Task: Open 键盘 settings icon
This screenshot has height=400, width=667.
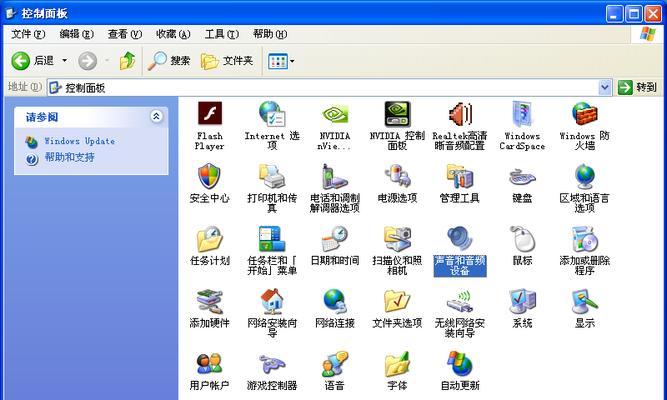Action: click(522, 177)
